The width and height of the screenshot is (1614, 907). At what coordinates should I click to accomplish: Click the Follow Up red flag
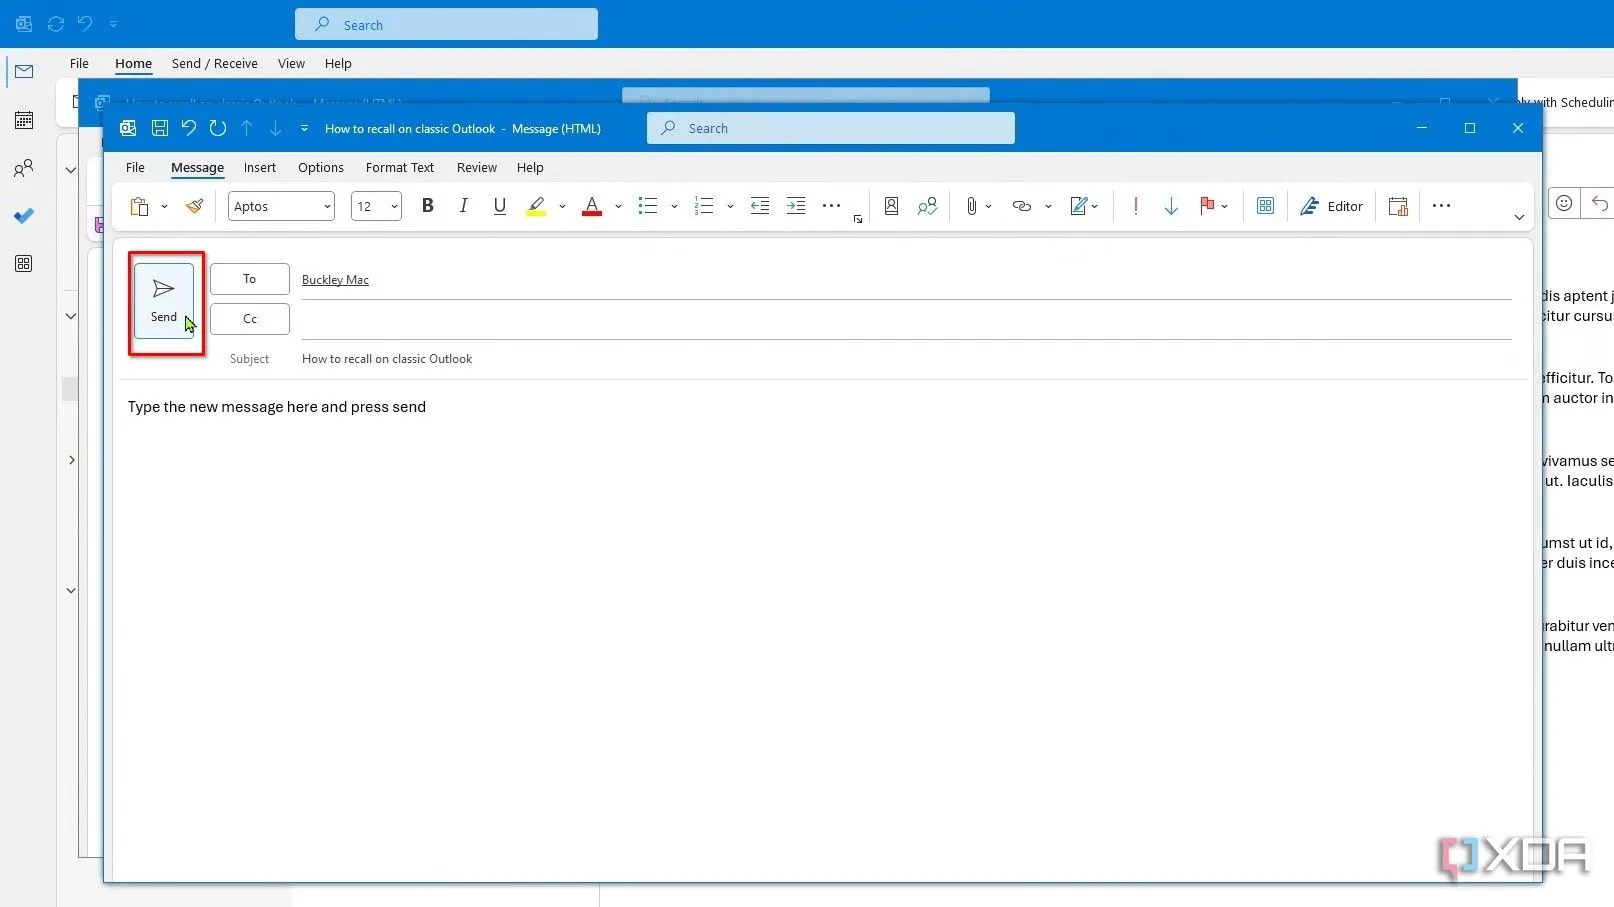1207,206
